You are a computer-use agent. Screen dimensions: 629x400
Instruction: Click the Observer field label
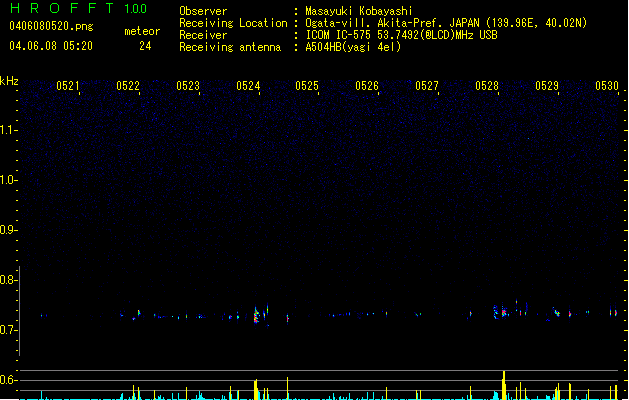coord(203,11)
